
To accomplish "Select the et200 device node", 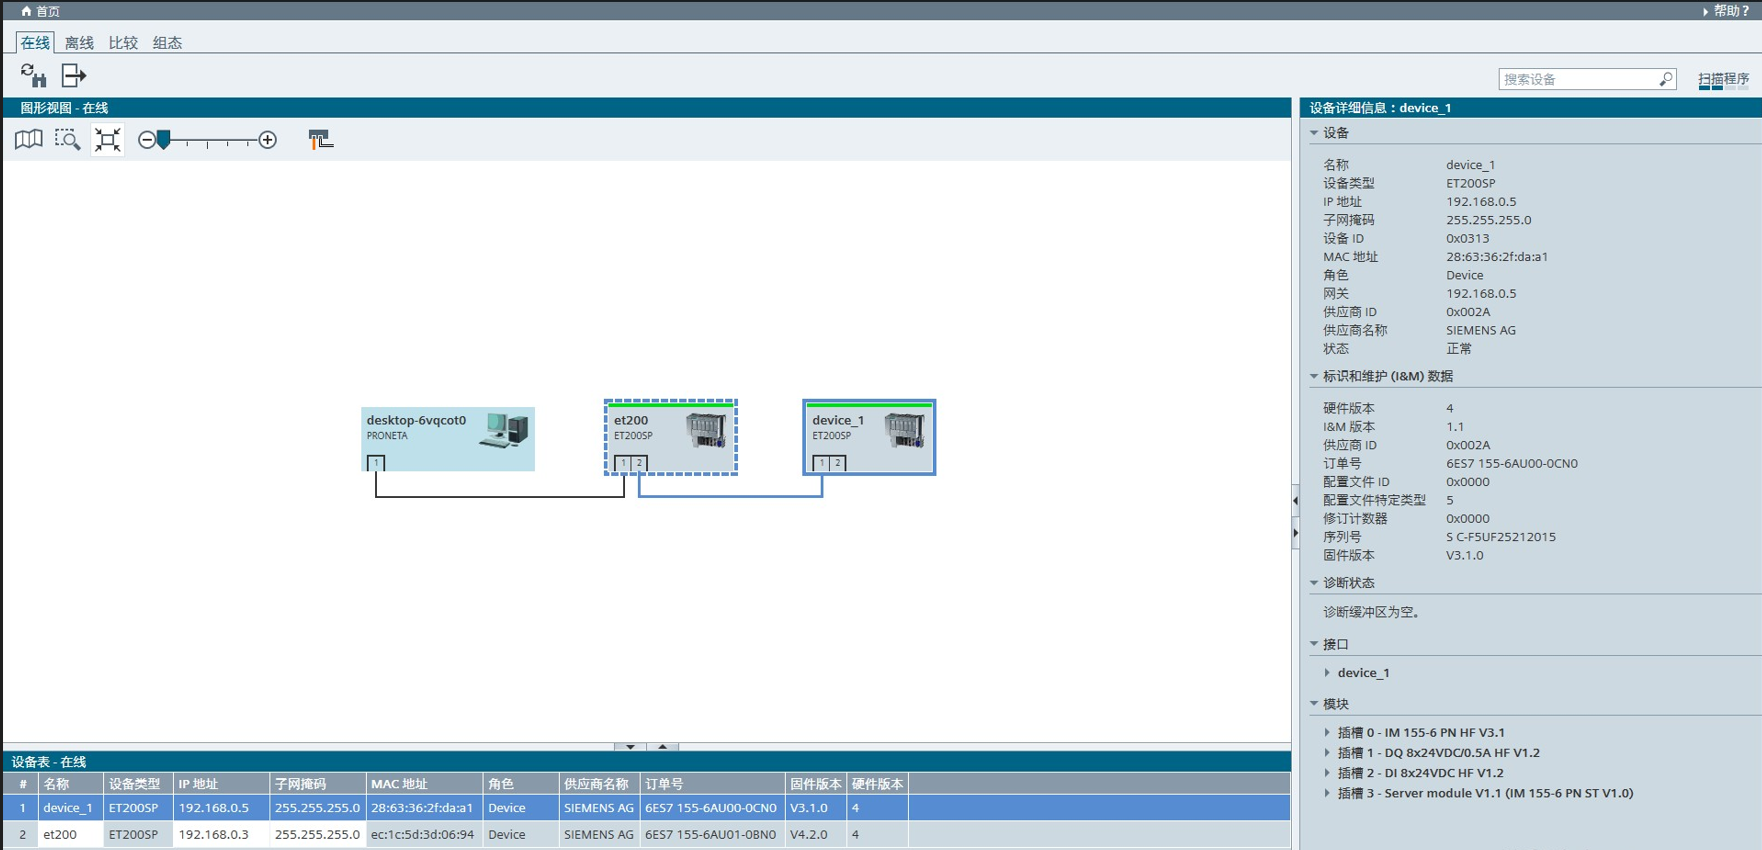I will (x=671, y=437).
